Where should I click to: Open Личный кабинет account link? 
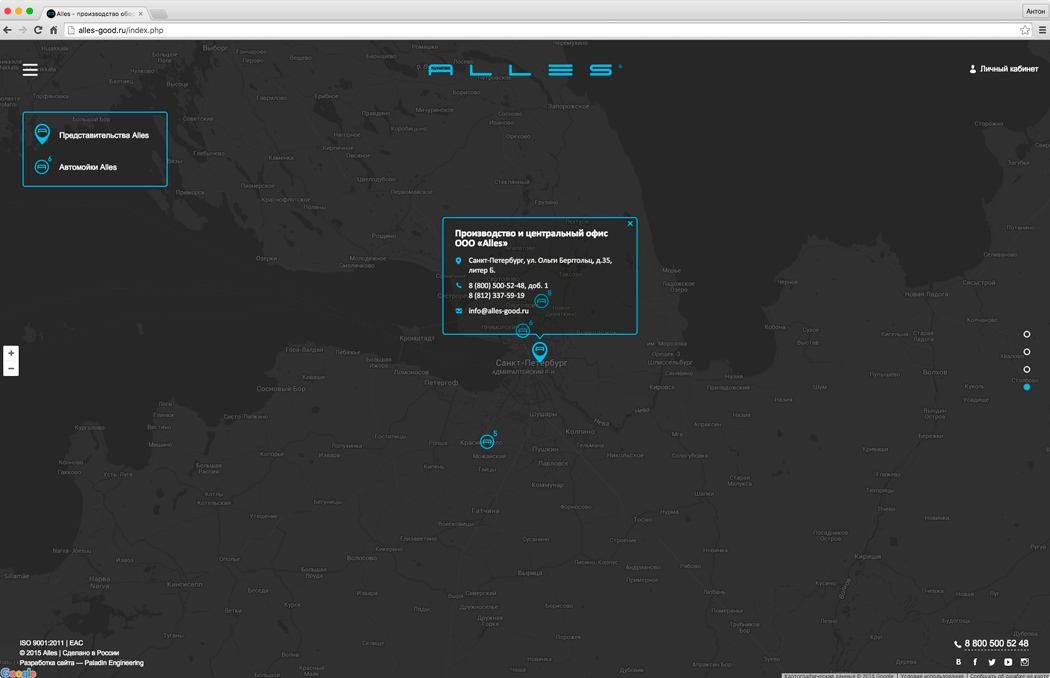click(1003, 69)
